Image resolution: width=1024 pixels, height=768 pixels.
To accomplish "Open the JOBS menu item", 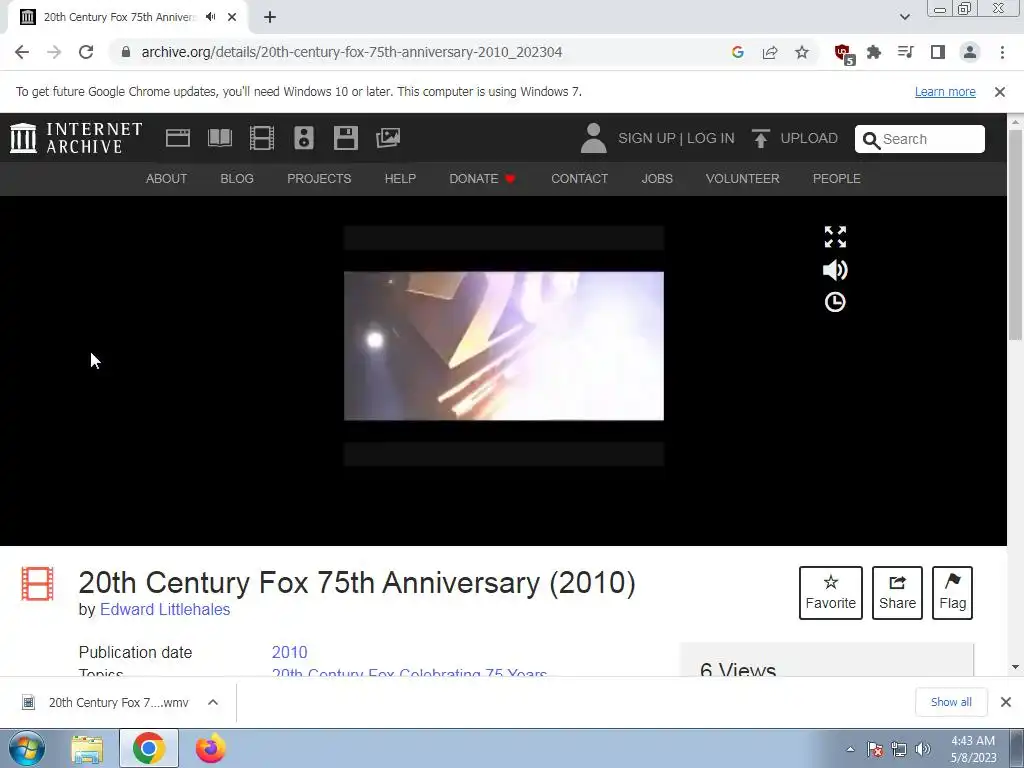I will pyautogui.click(x=657, y=178).
